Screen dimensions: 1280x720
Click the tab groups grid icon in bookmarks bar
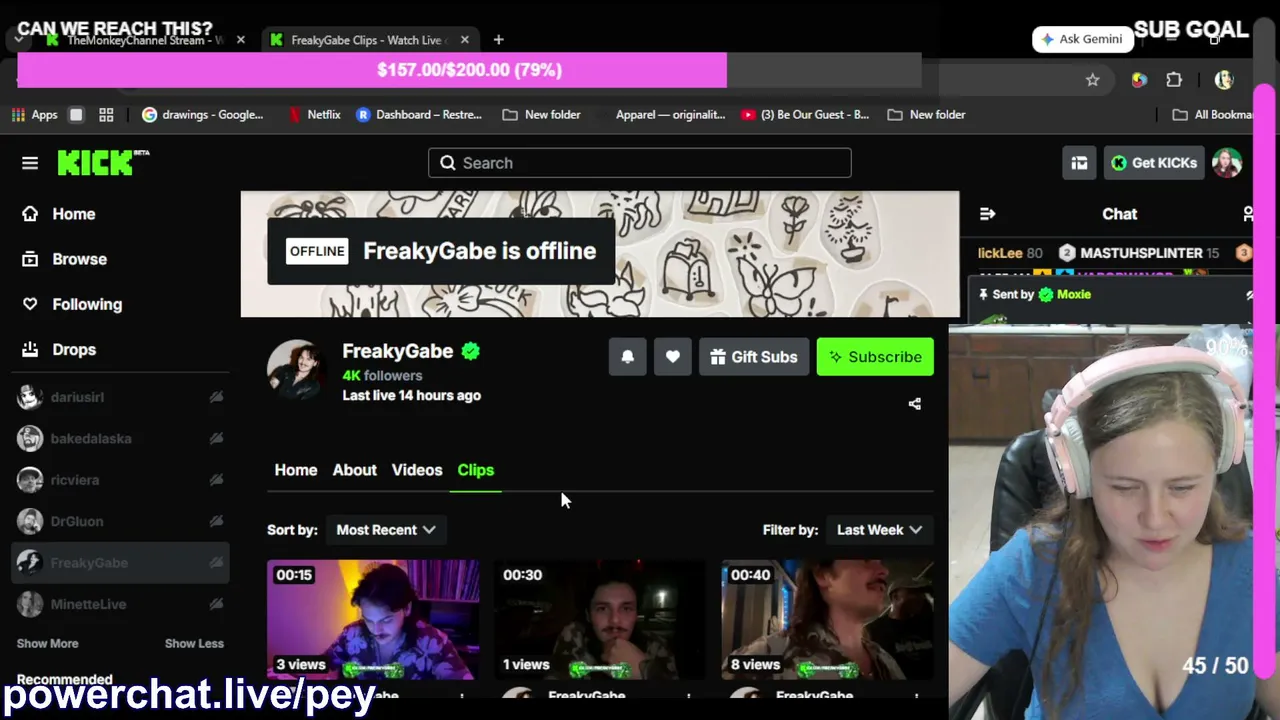point(106,115)
